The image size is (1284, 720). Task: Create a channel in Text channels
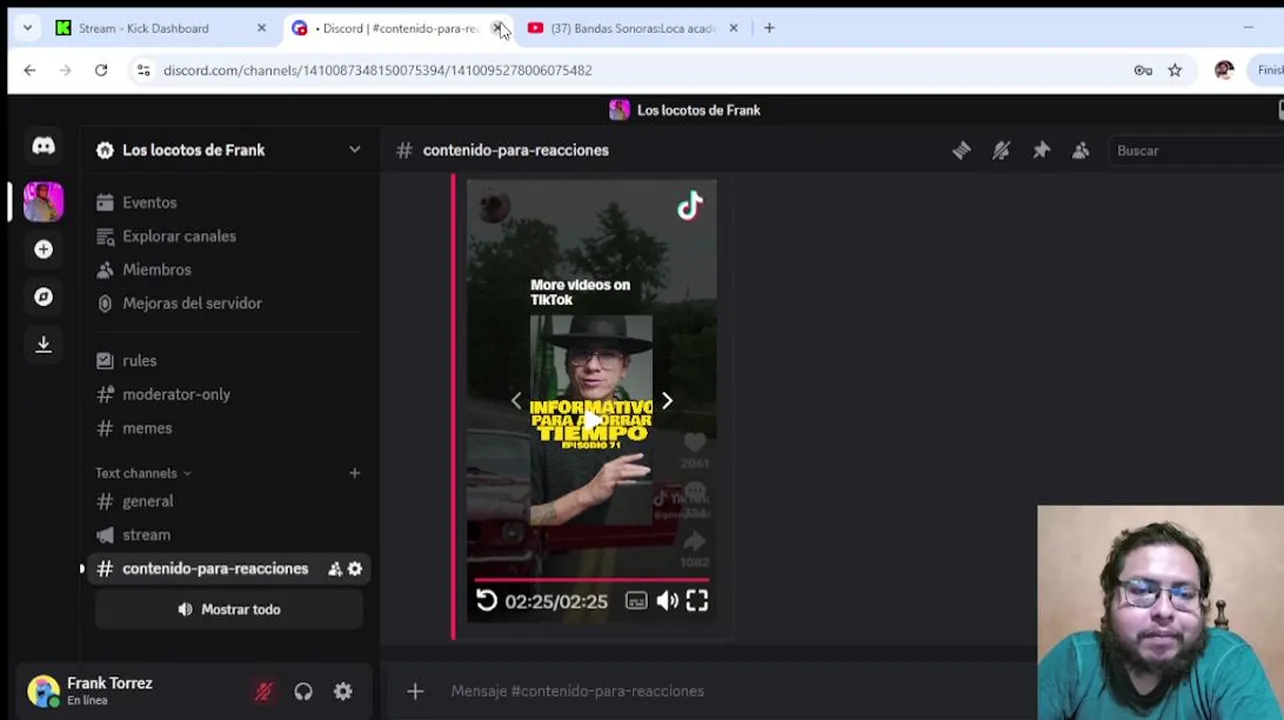(x=354, y=473)
